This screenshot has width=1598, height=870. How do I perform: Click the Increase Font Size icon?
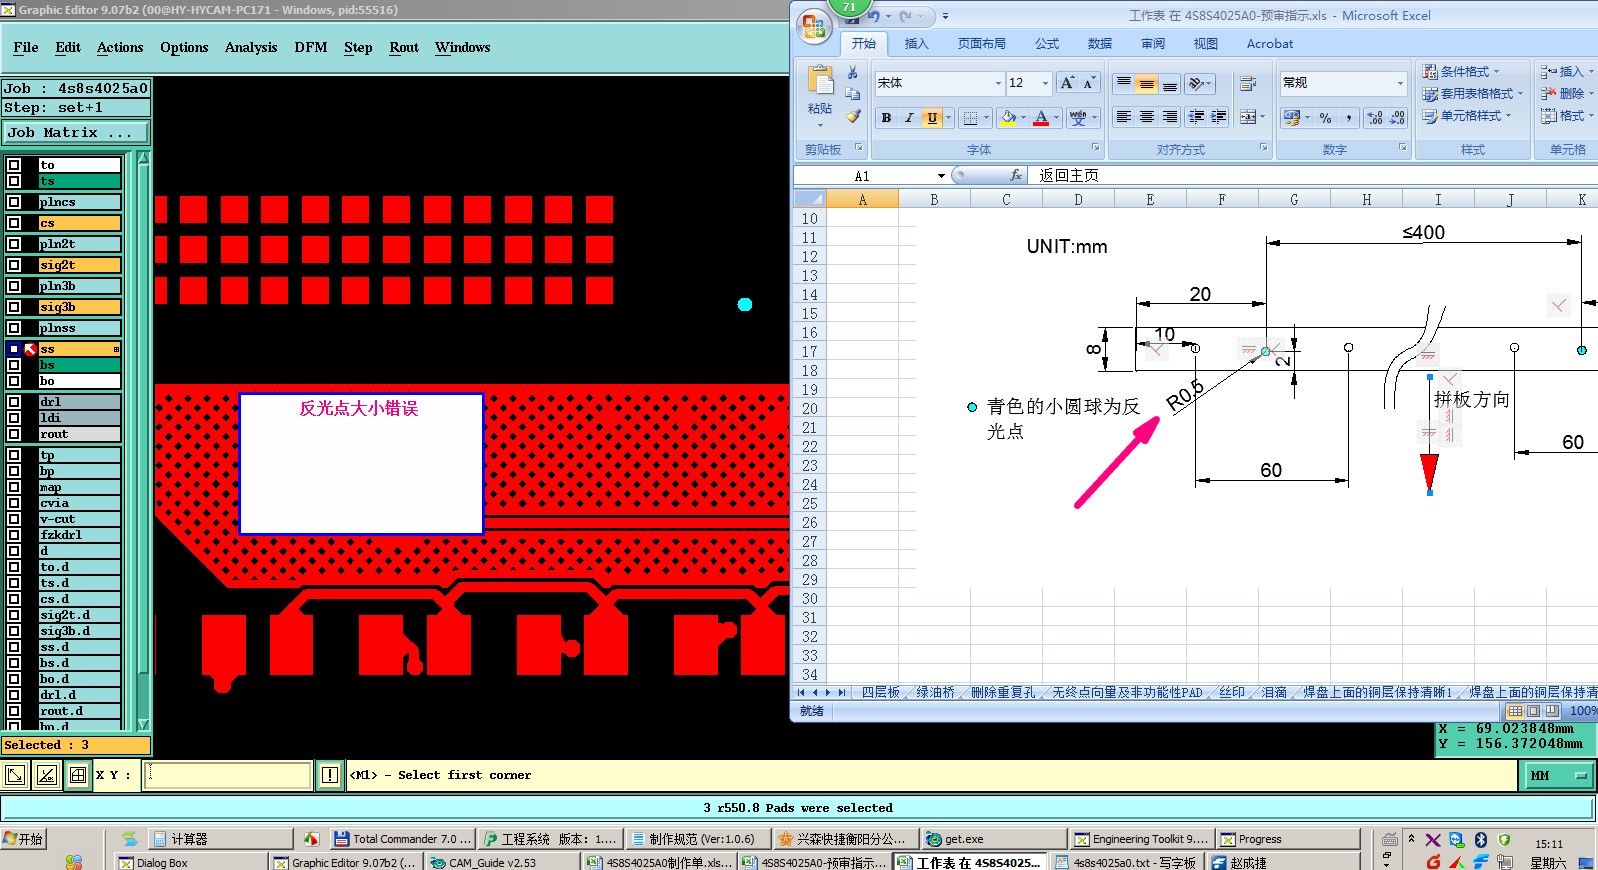click(x=1067, y=83)
